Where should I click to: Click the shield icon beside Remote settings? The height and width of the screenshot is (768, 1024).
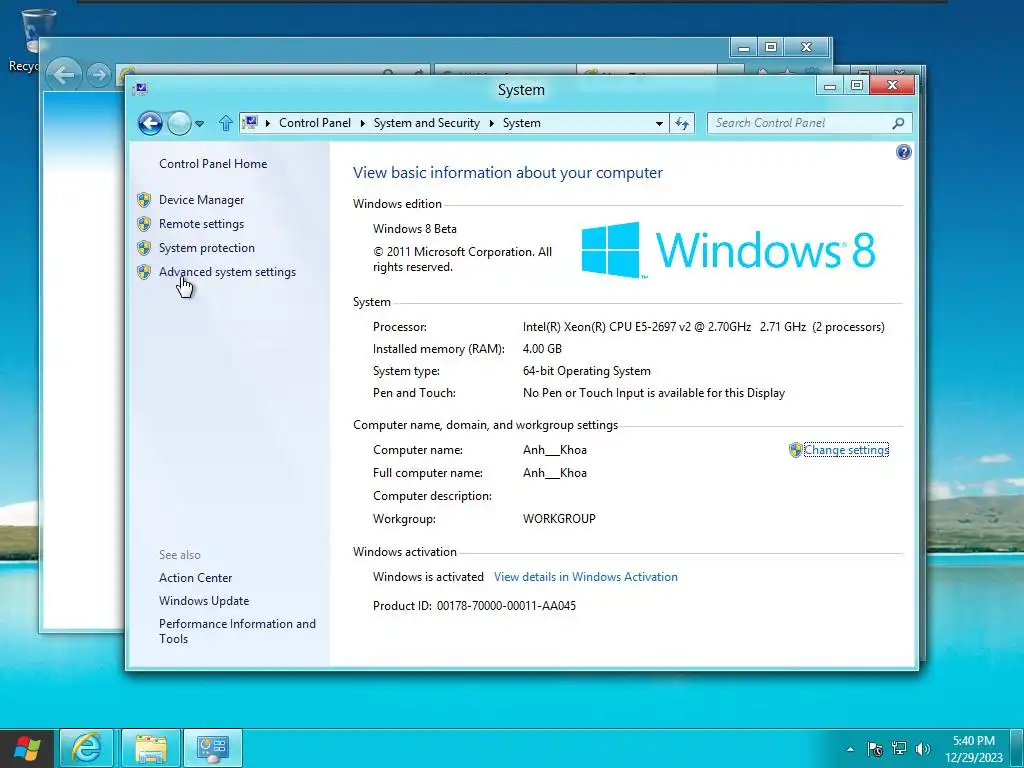144,224
